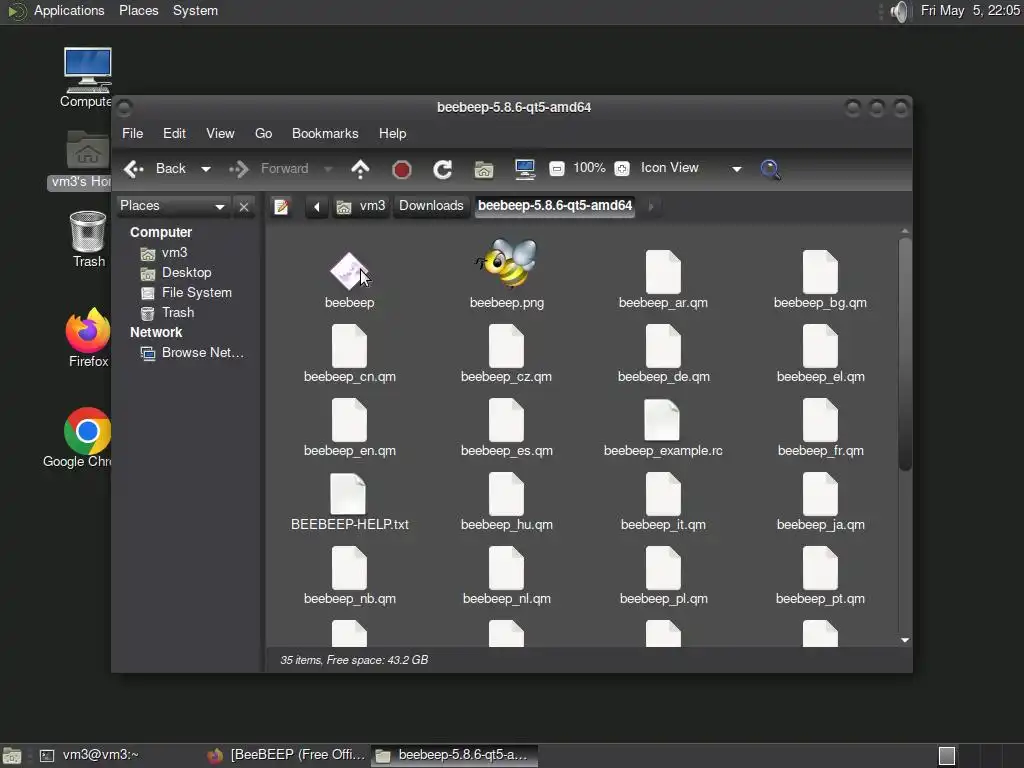Open the Icon View mode dropdown
Viewport: 1024px width, 768px height.
pos(691,168)
